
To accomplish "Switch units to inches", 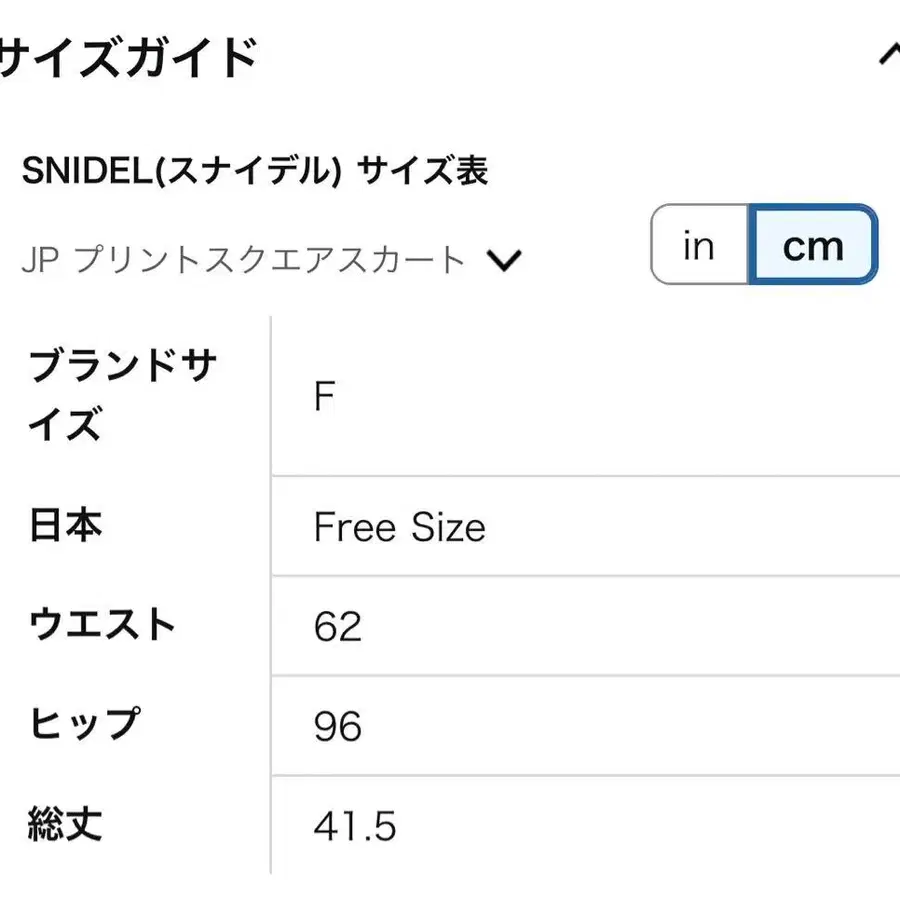I will 699,246.
